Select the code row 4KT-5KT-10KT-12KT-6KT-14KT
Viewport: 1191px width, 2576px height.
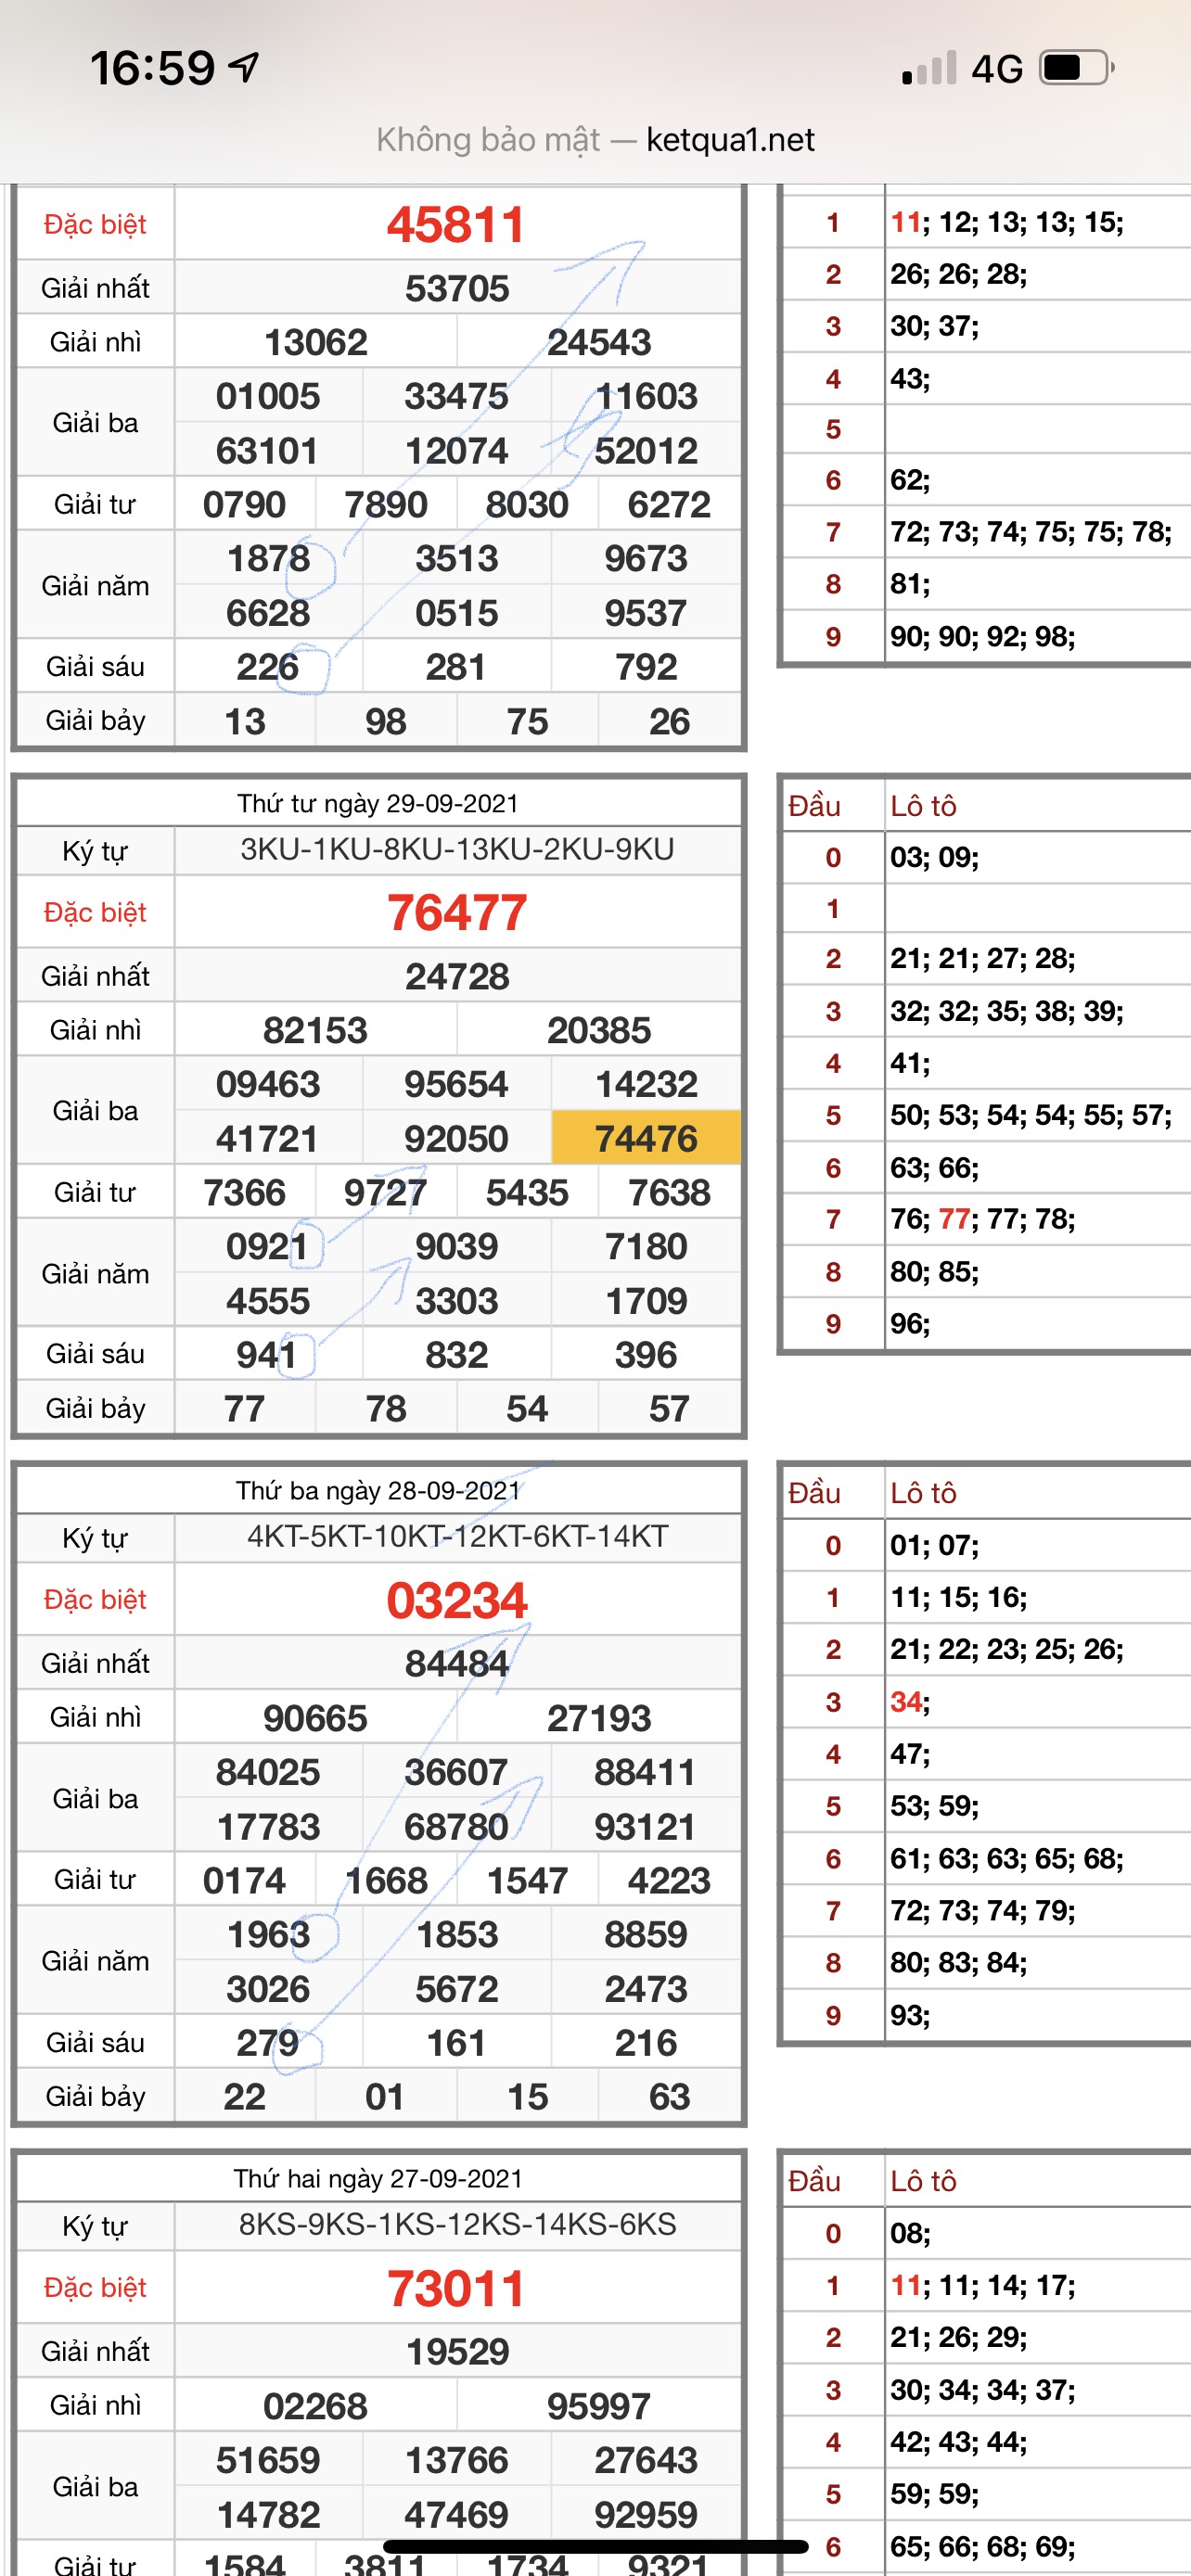point(457,1537)
